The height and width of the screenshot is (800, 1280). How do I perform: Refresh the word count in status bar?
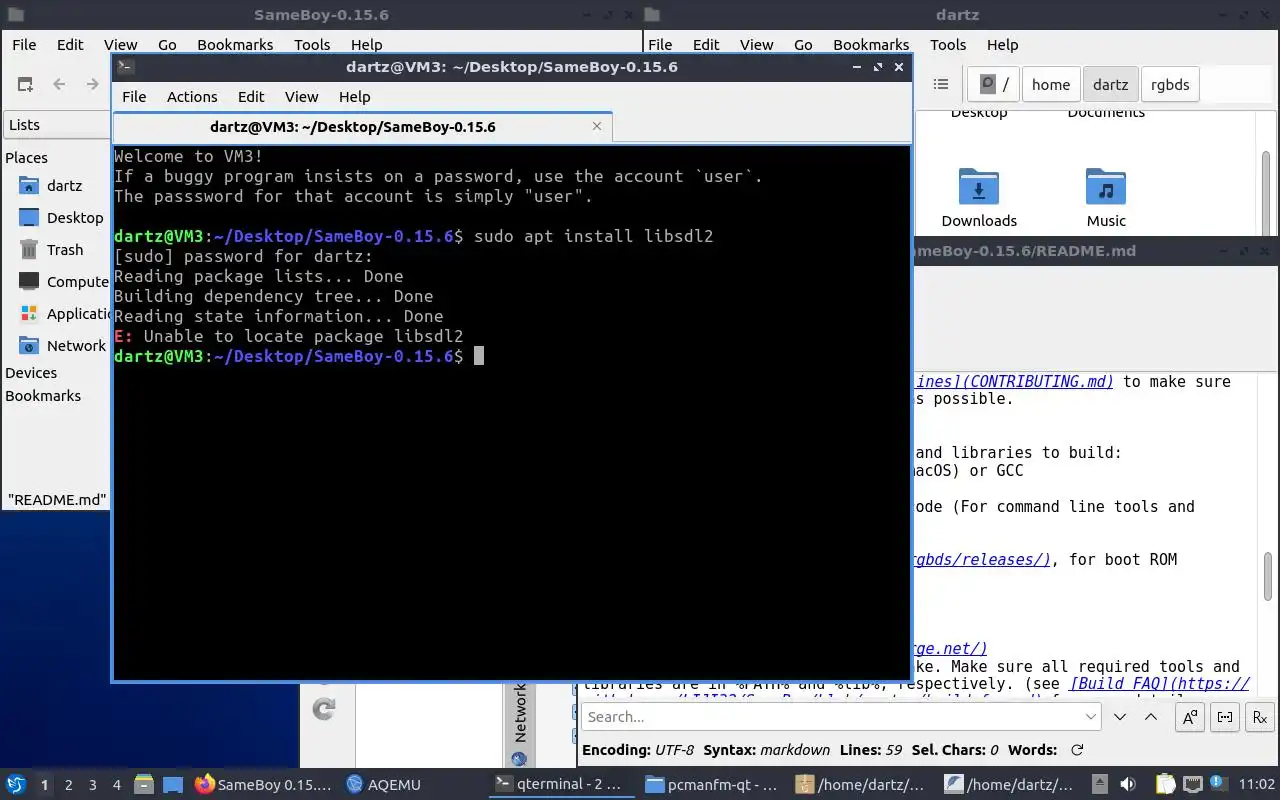(x=1077, y=750)
